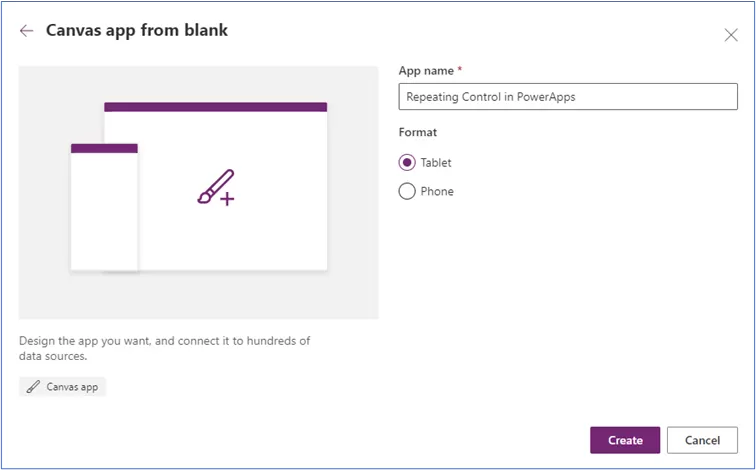Click the red required asterisk

pos(460,70)
